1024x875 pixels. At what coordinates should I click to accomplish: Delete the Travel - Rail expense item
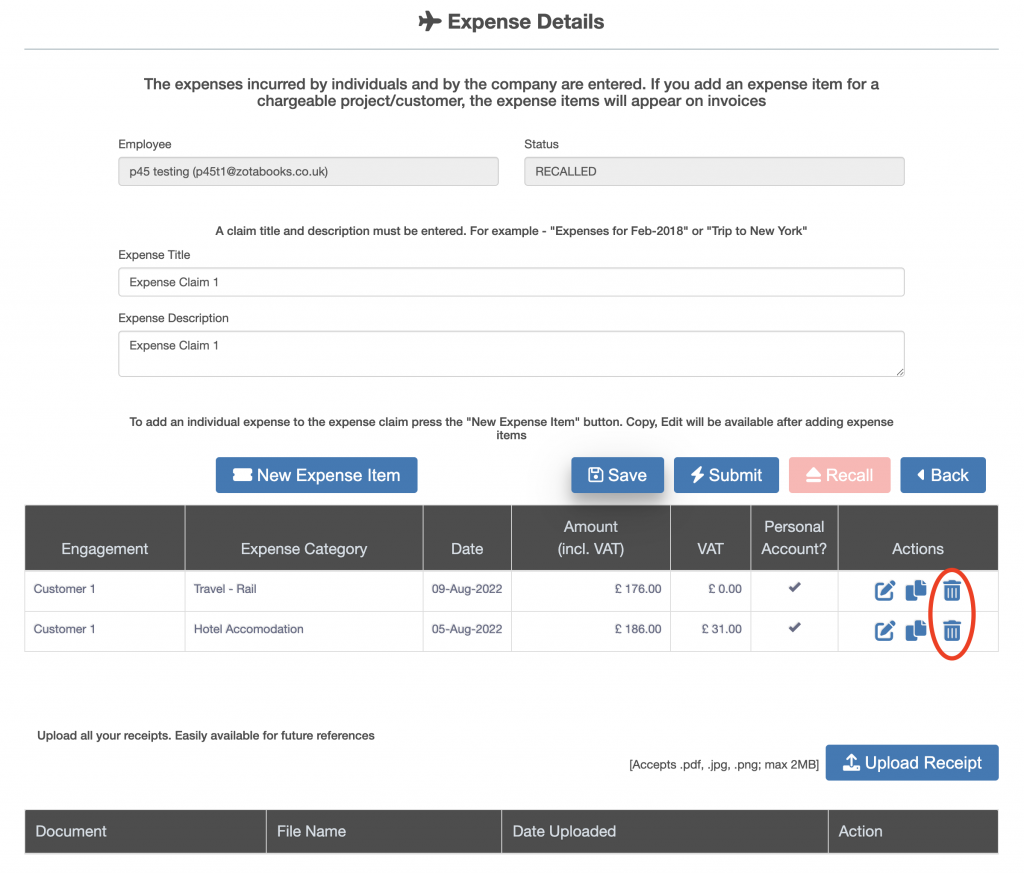tap(952, 591)
